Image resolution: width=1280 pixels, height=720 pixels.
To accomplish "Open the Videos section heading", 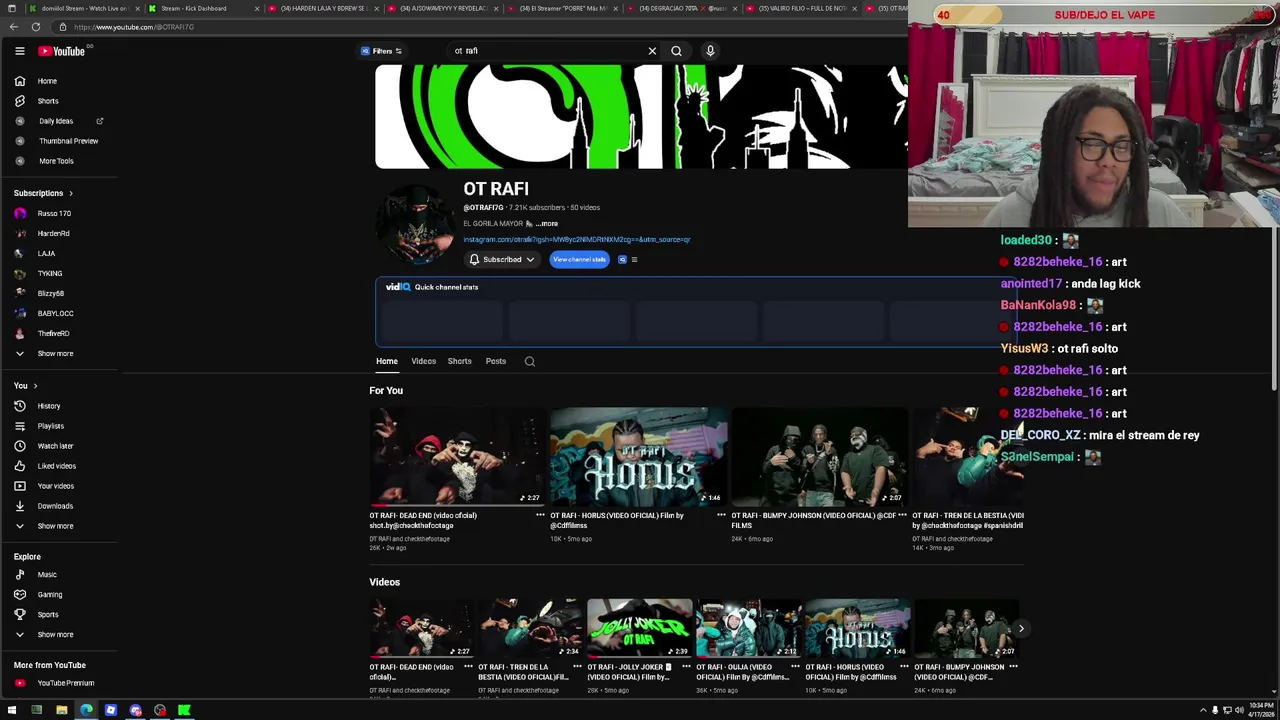I will pos(384,582).
